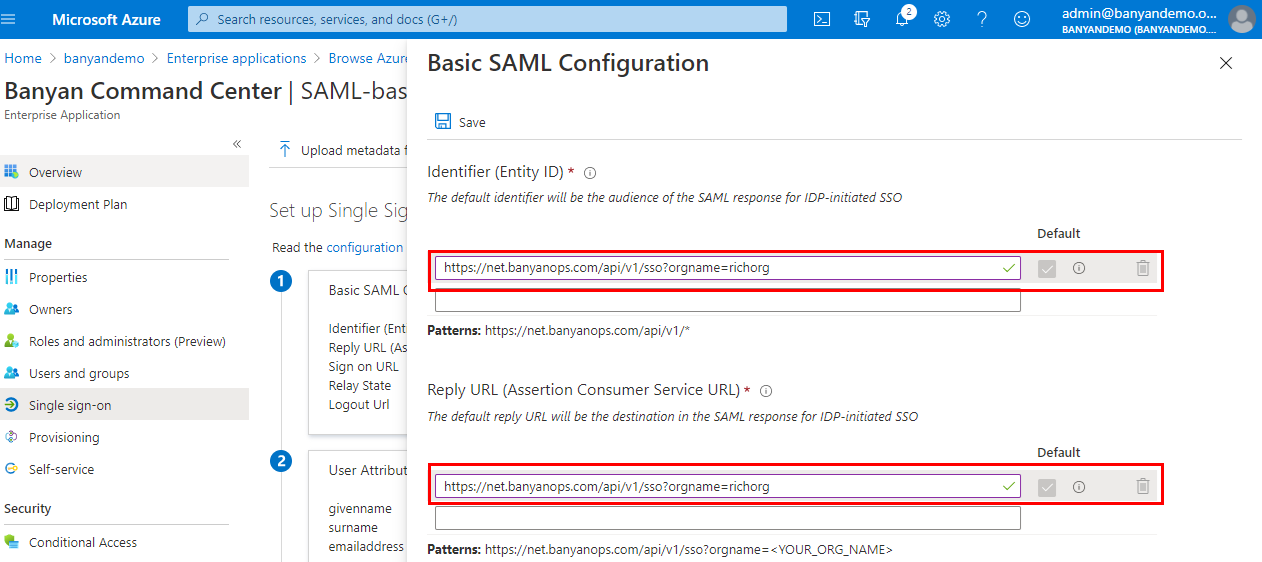The width and height of the screenshot is (1262, 562).
Task: Click the Save button
Action: click(461, 122)
